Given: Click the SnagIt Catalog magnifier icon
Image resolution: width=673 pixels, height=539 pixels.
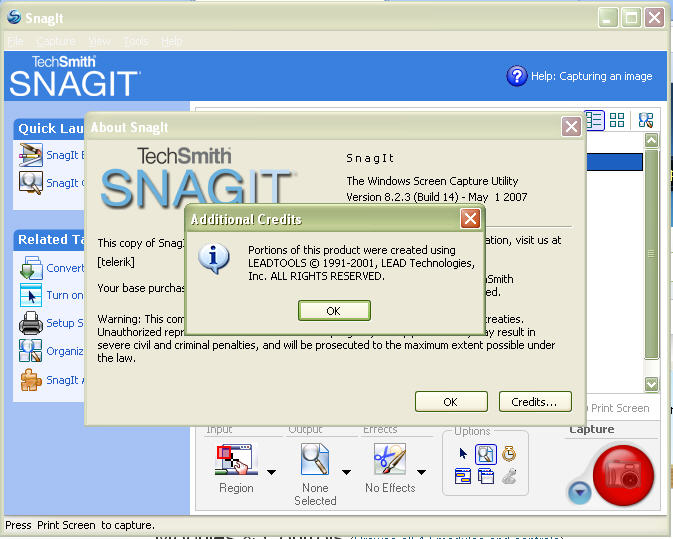Looking at the screenshot, I should tap(30, 183).
